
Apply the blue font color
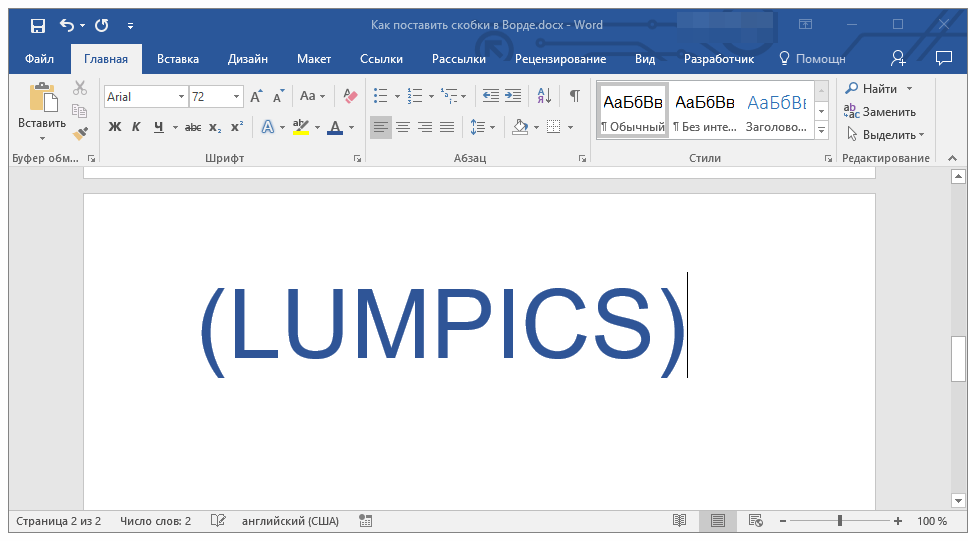335,127
